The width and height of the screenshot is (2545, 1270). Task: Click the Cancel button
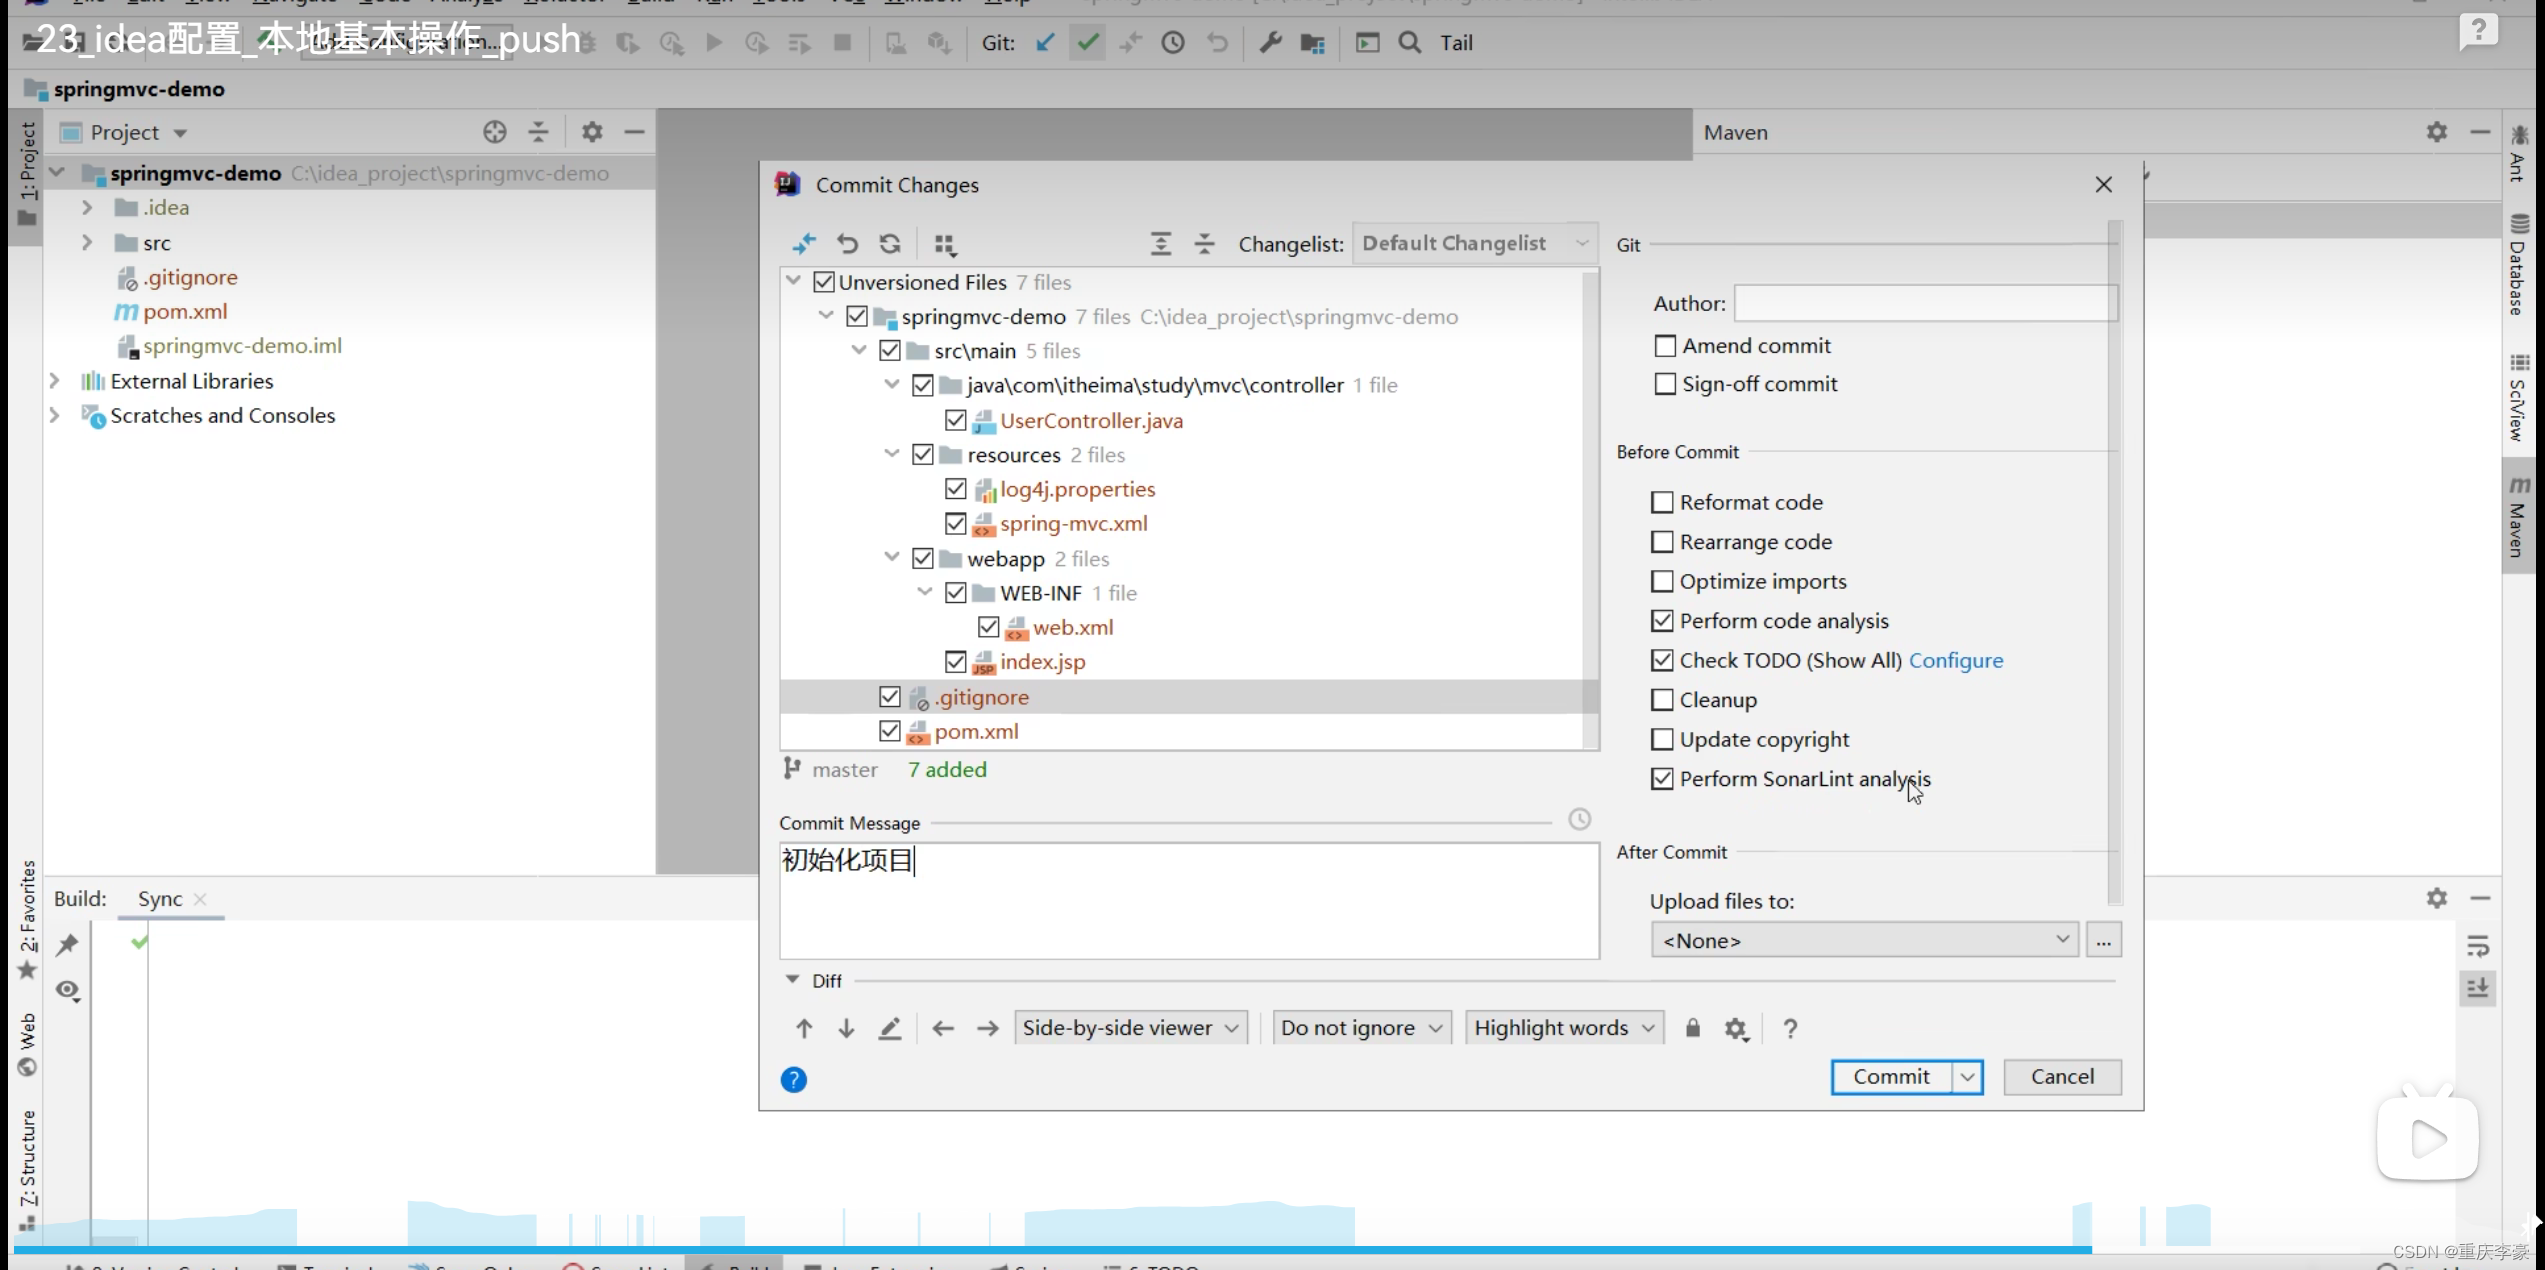click(2061, 1075)
